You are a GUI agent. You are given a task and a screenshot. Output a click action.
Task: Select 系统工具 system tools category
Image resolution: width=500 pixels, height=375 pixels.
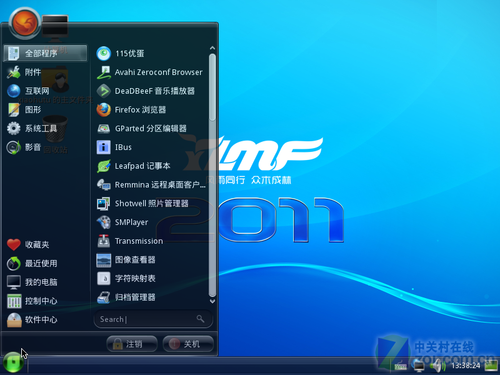click(32, 128)
